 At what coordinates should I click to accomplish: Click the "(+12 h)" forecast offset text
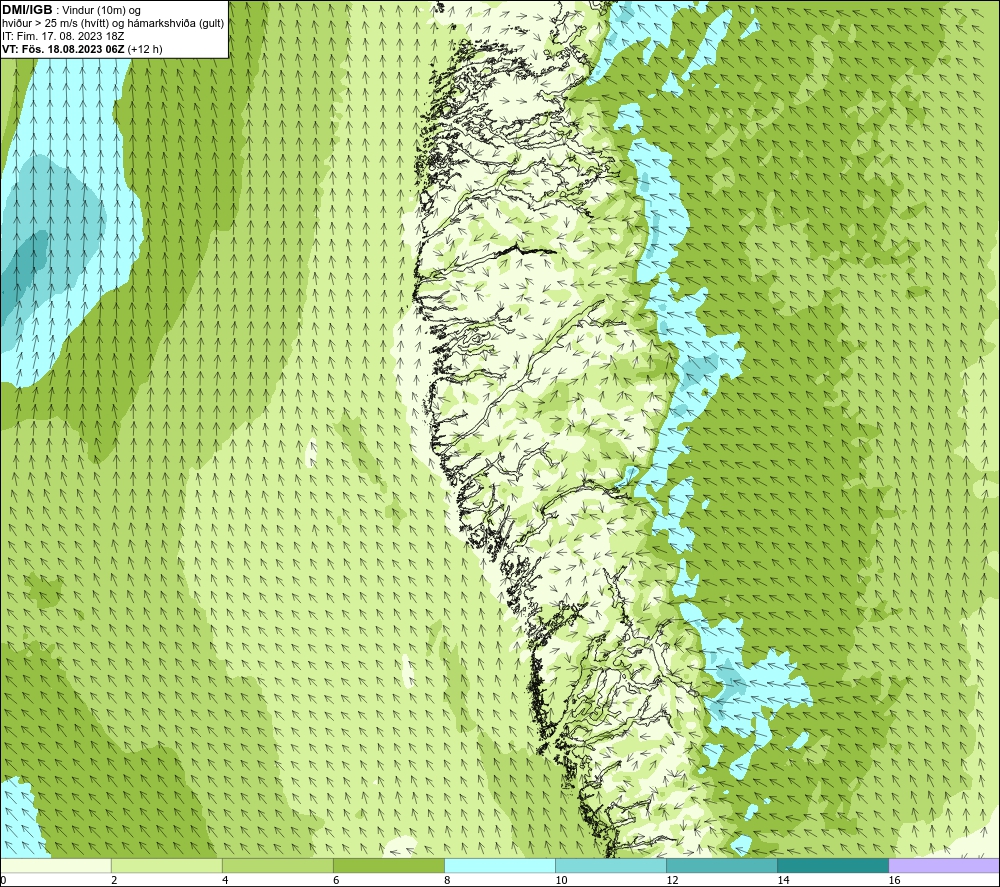point(145,49)
